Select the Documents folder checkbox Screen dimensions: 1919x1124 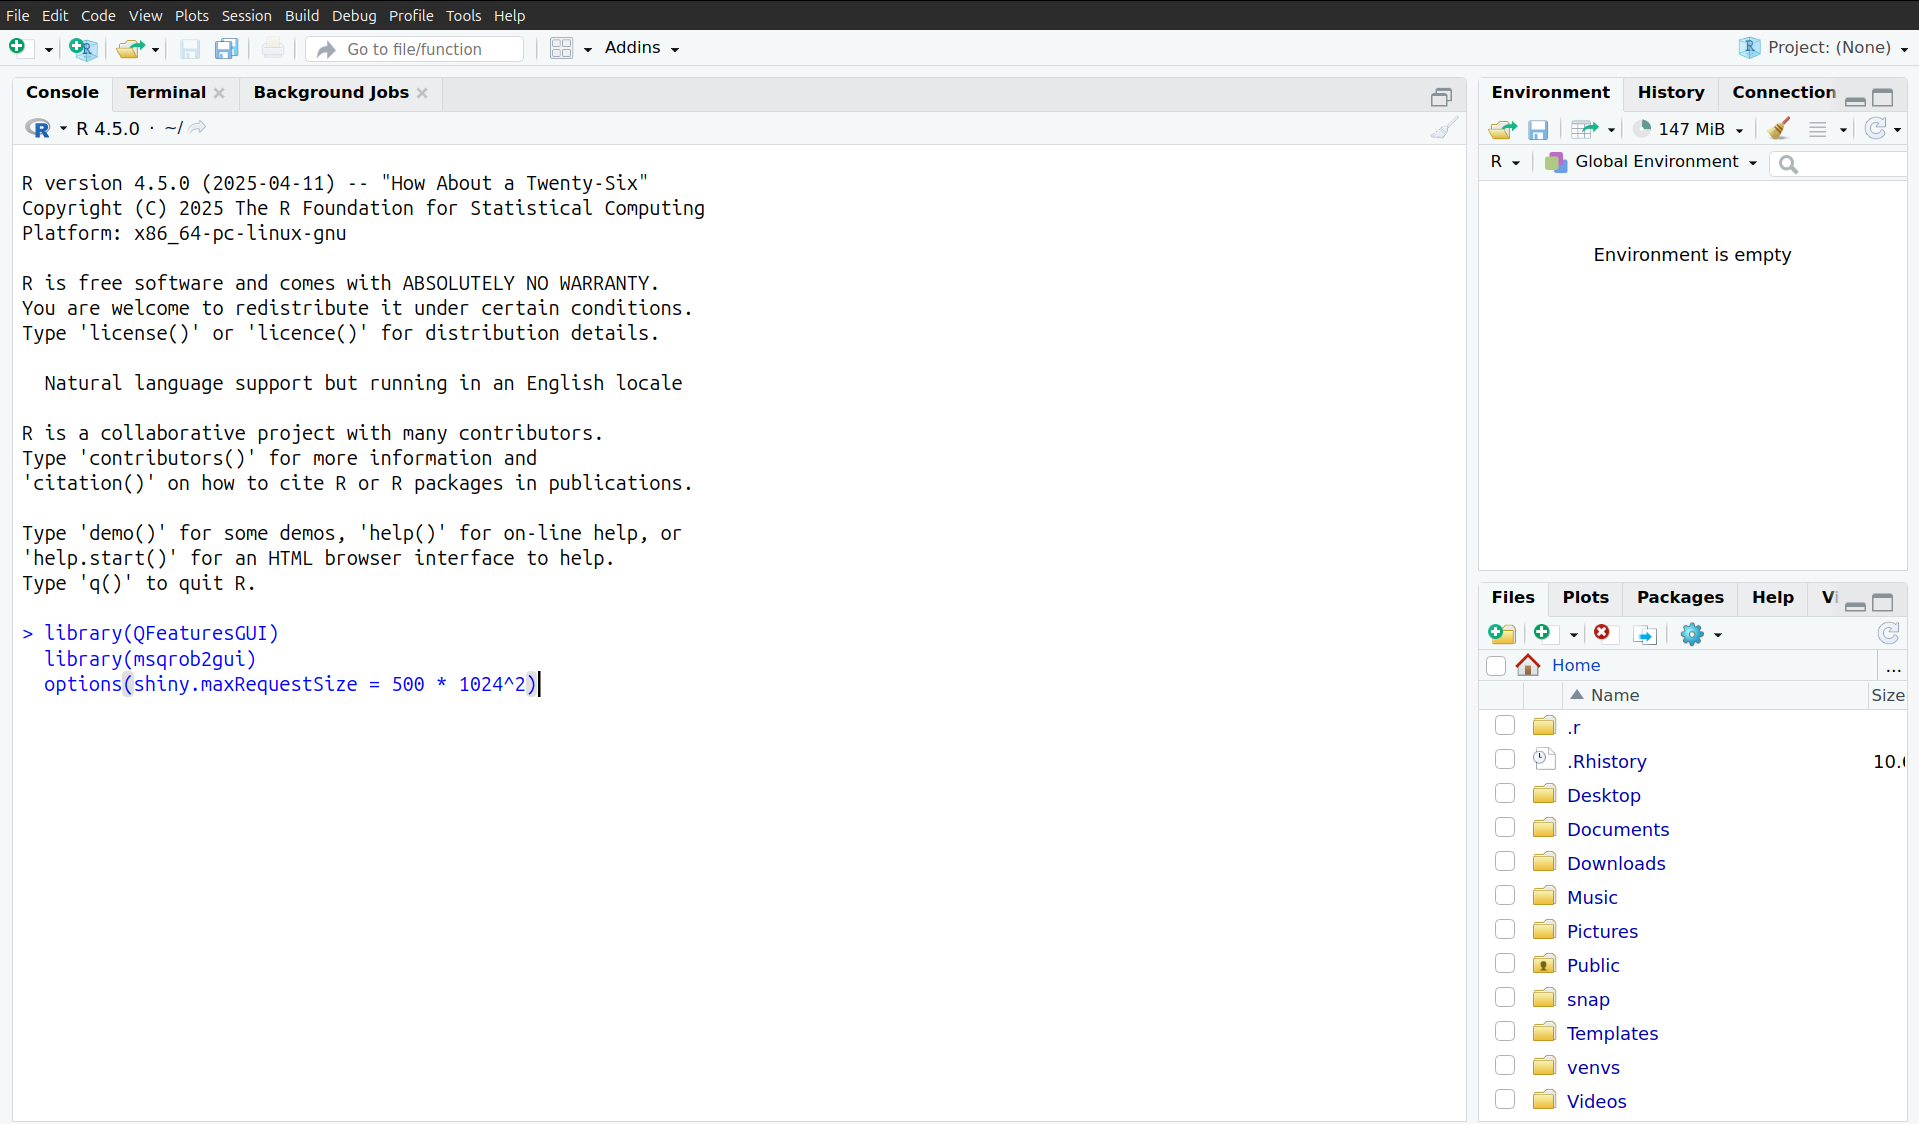click(x=1505, y=827)
